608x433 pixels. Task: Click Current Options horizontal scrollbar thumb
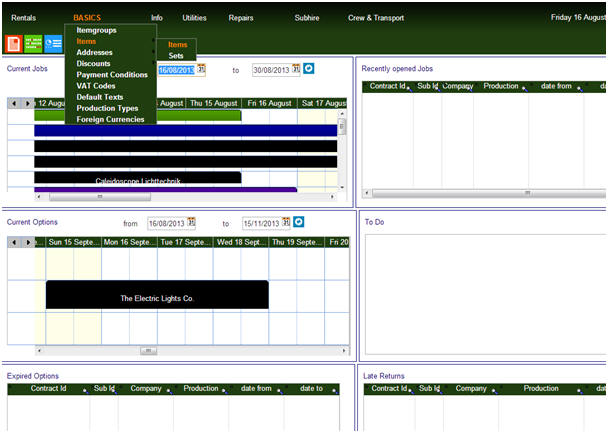(149, 351)
